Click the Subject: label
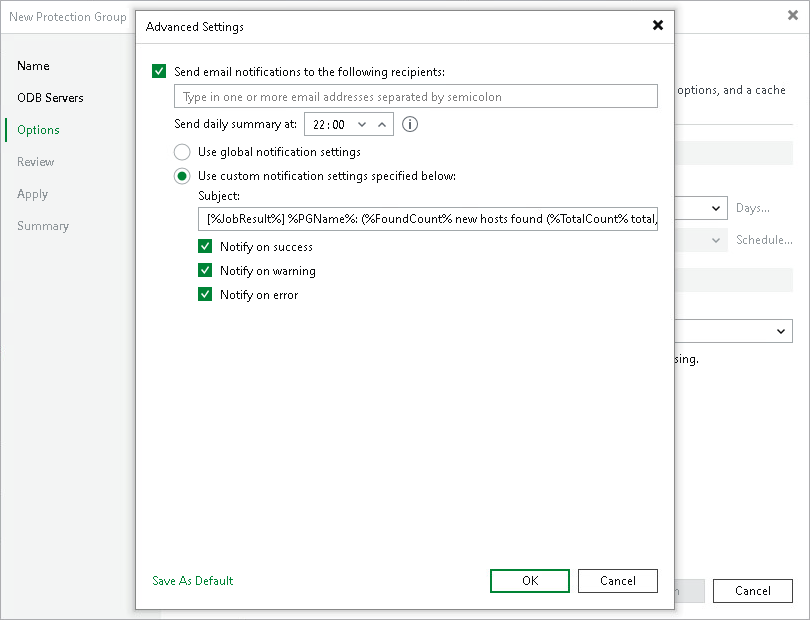 pyautogui.click(x=219, y=196)
